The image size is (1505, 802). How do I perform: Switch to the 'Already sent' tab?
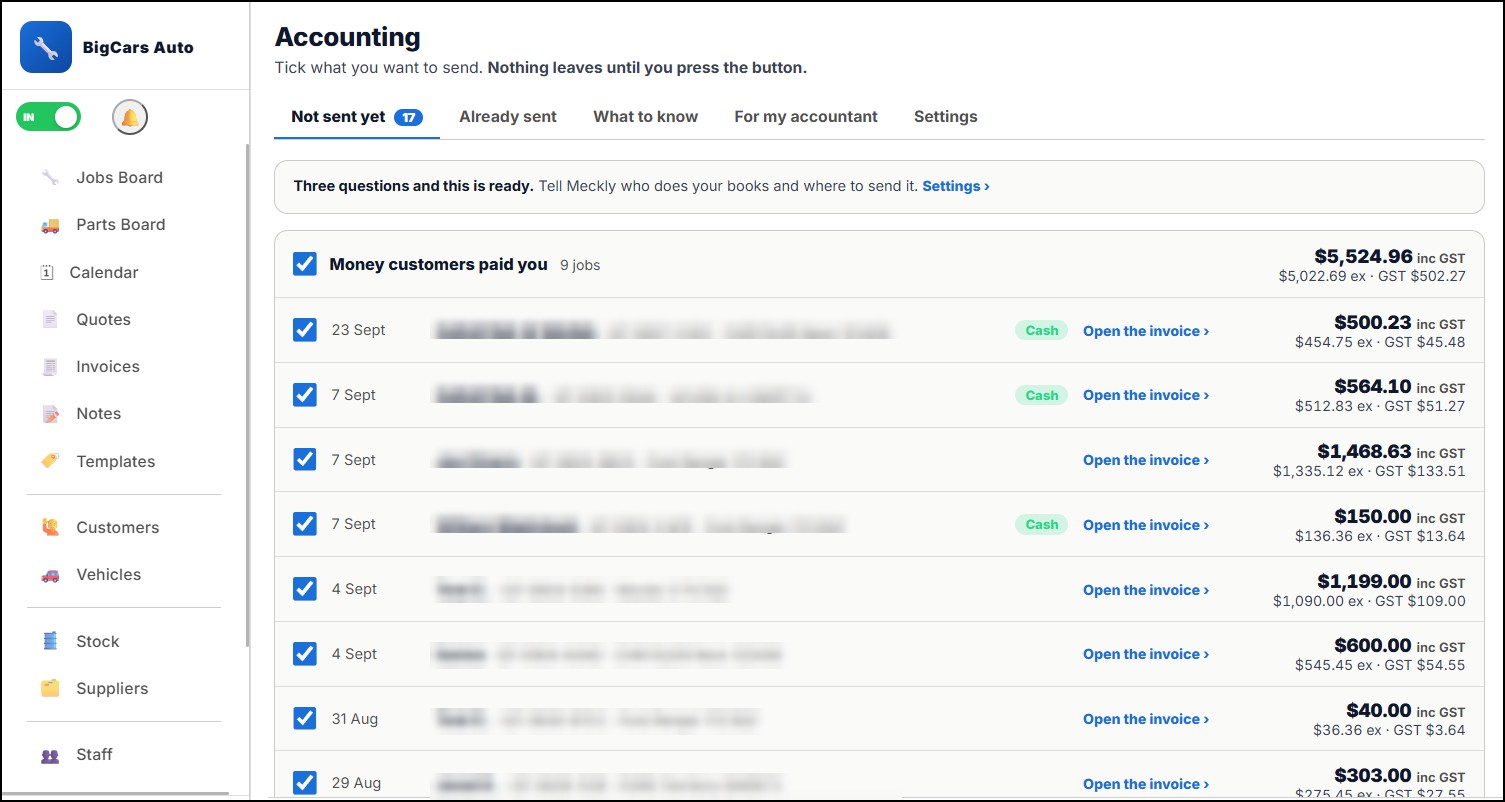(508, 117)
